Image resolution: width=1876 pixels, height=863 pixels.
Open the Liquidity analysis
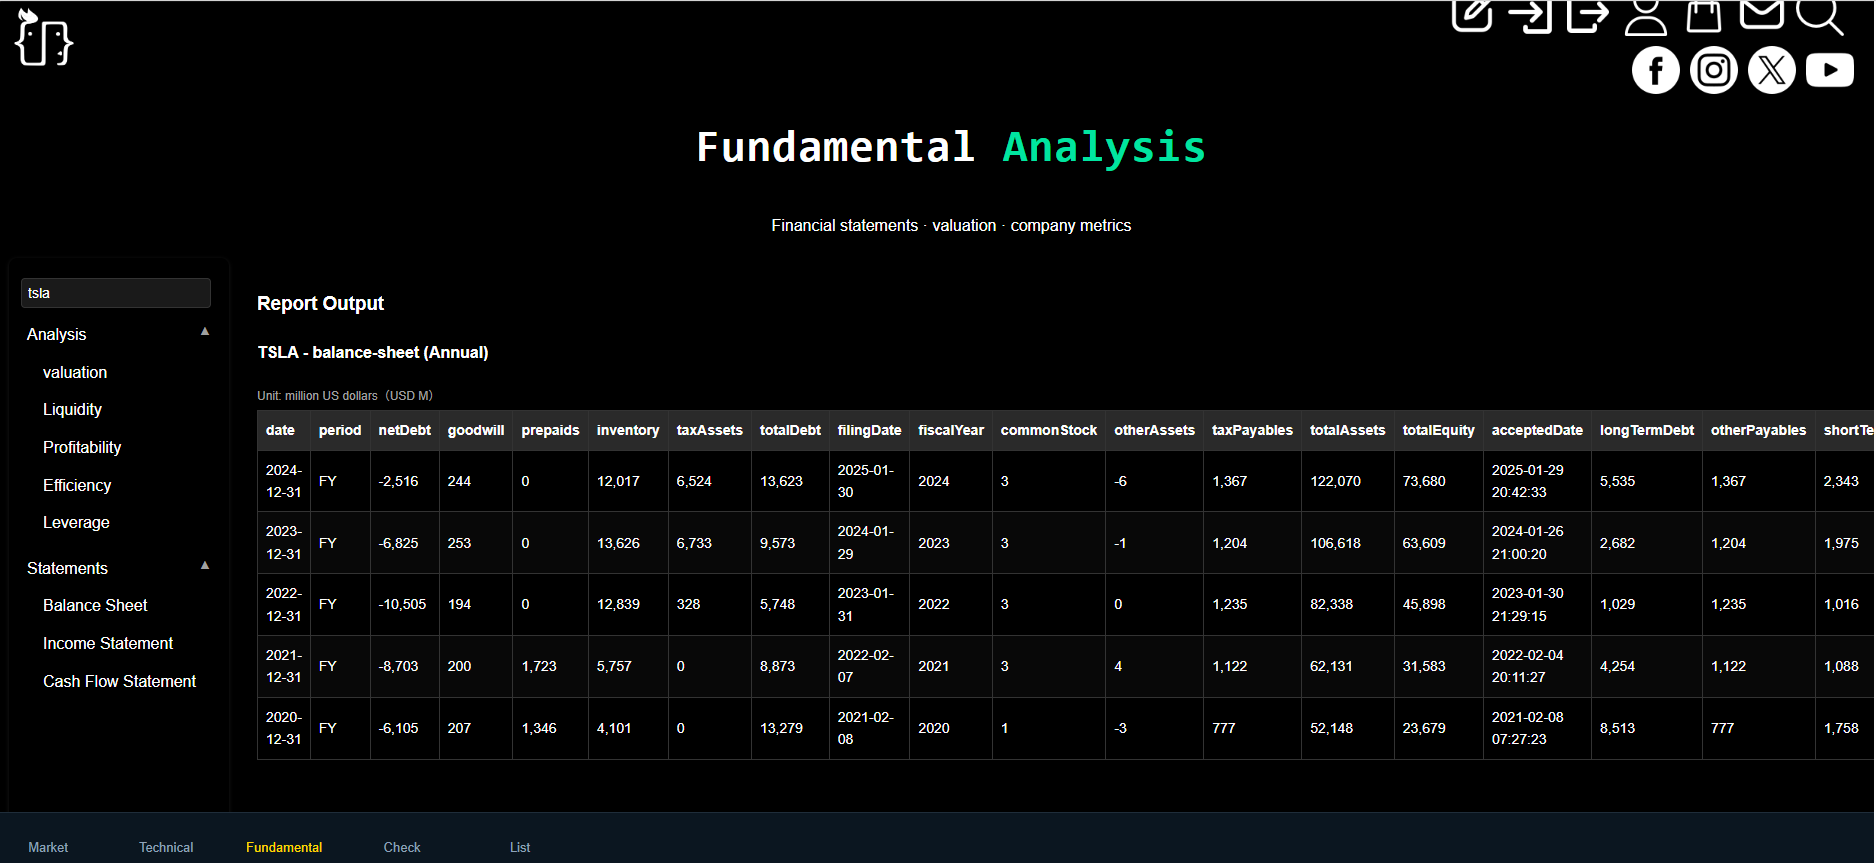(72, 409)
